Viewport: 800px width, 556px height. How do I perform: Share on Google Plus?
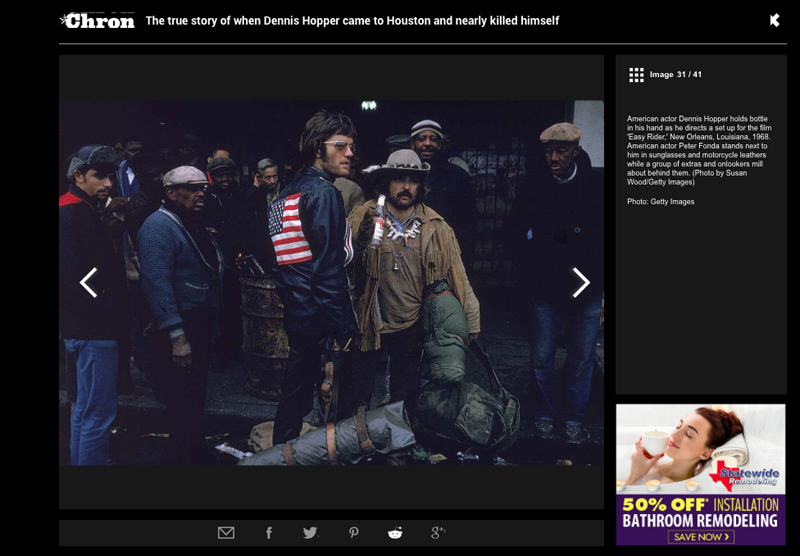point(437,533)
